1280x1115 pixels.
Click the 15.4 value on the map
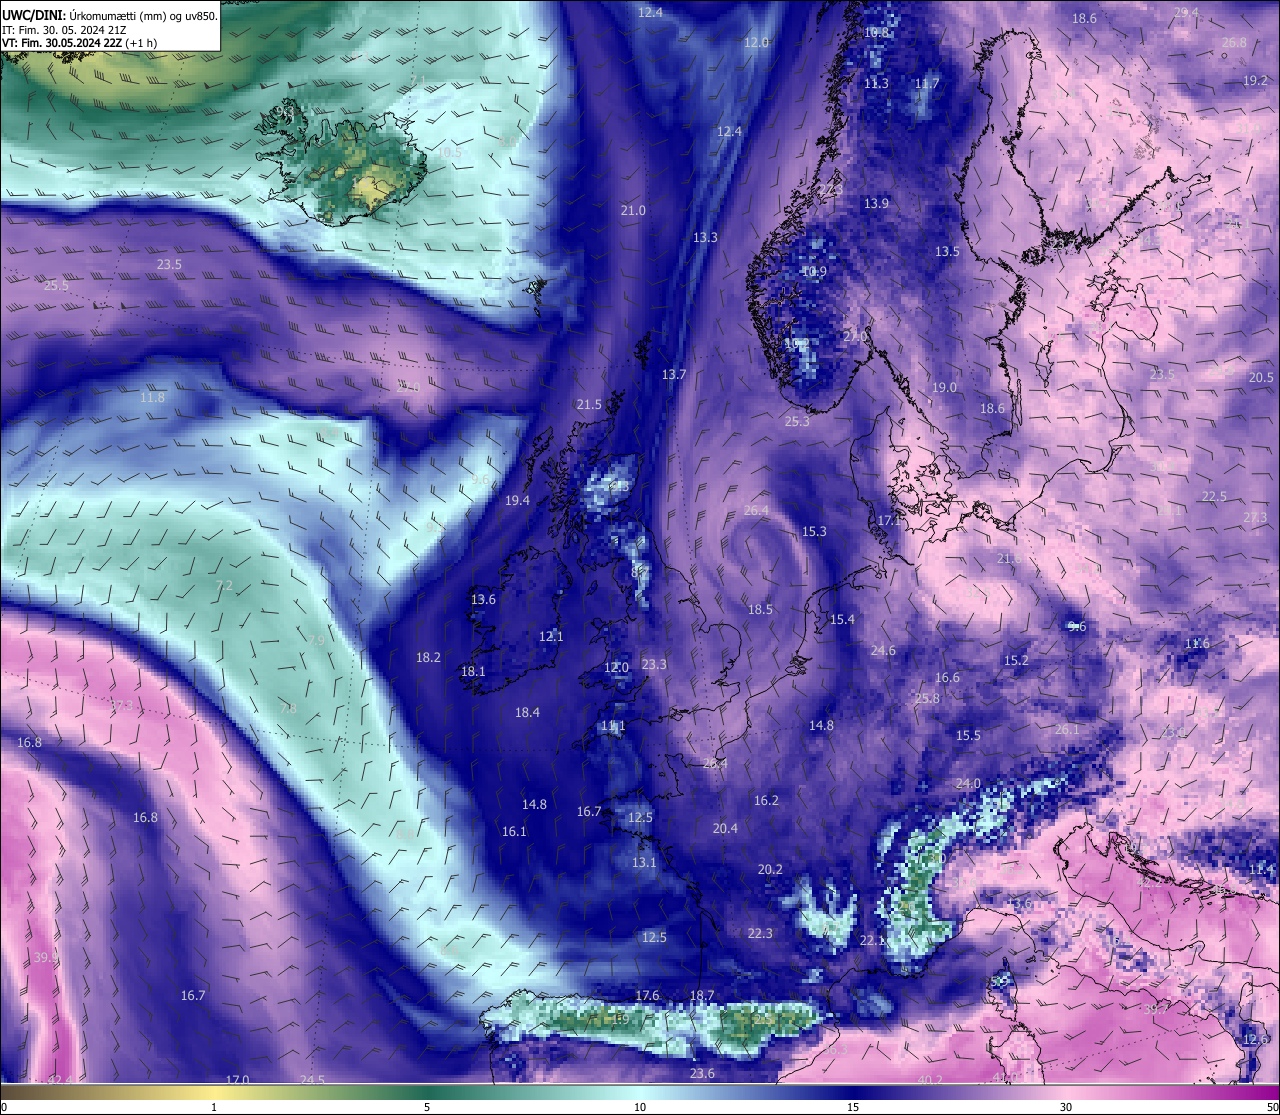pyautogui.click(x=842, y=619)
